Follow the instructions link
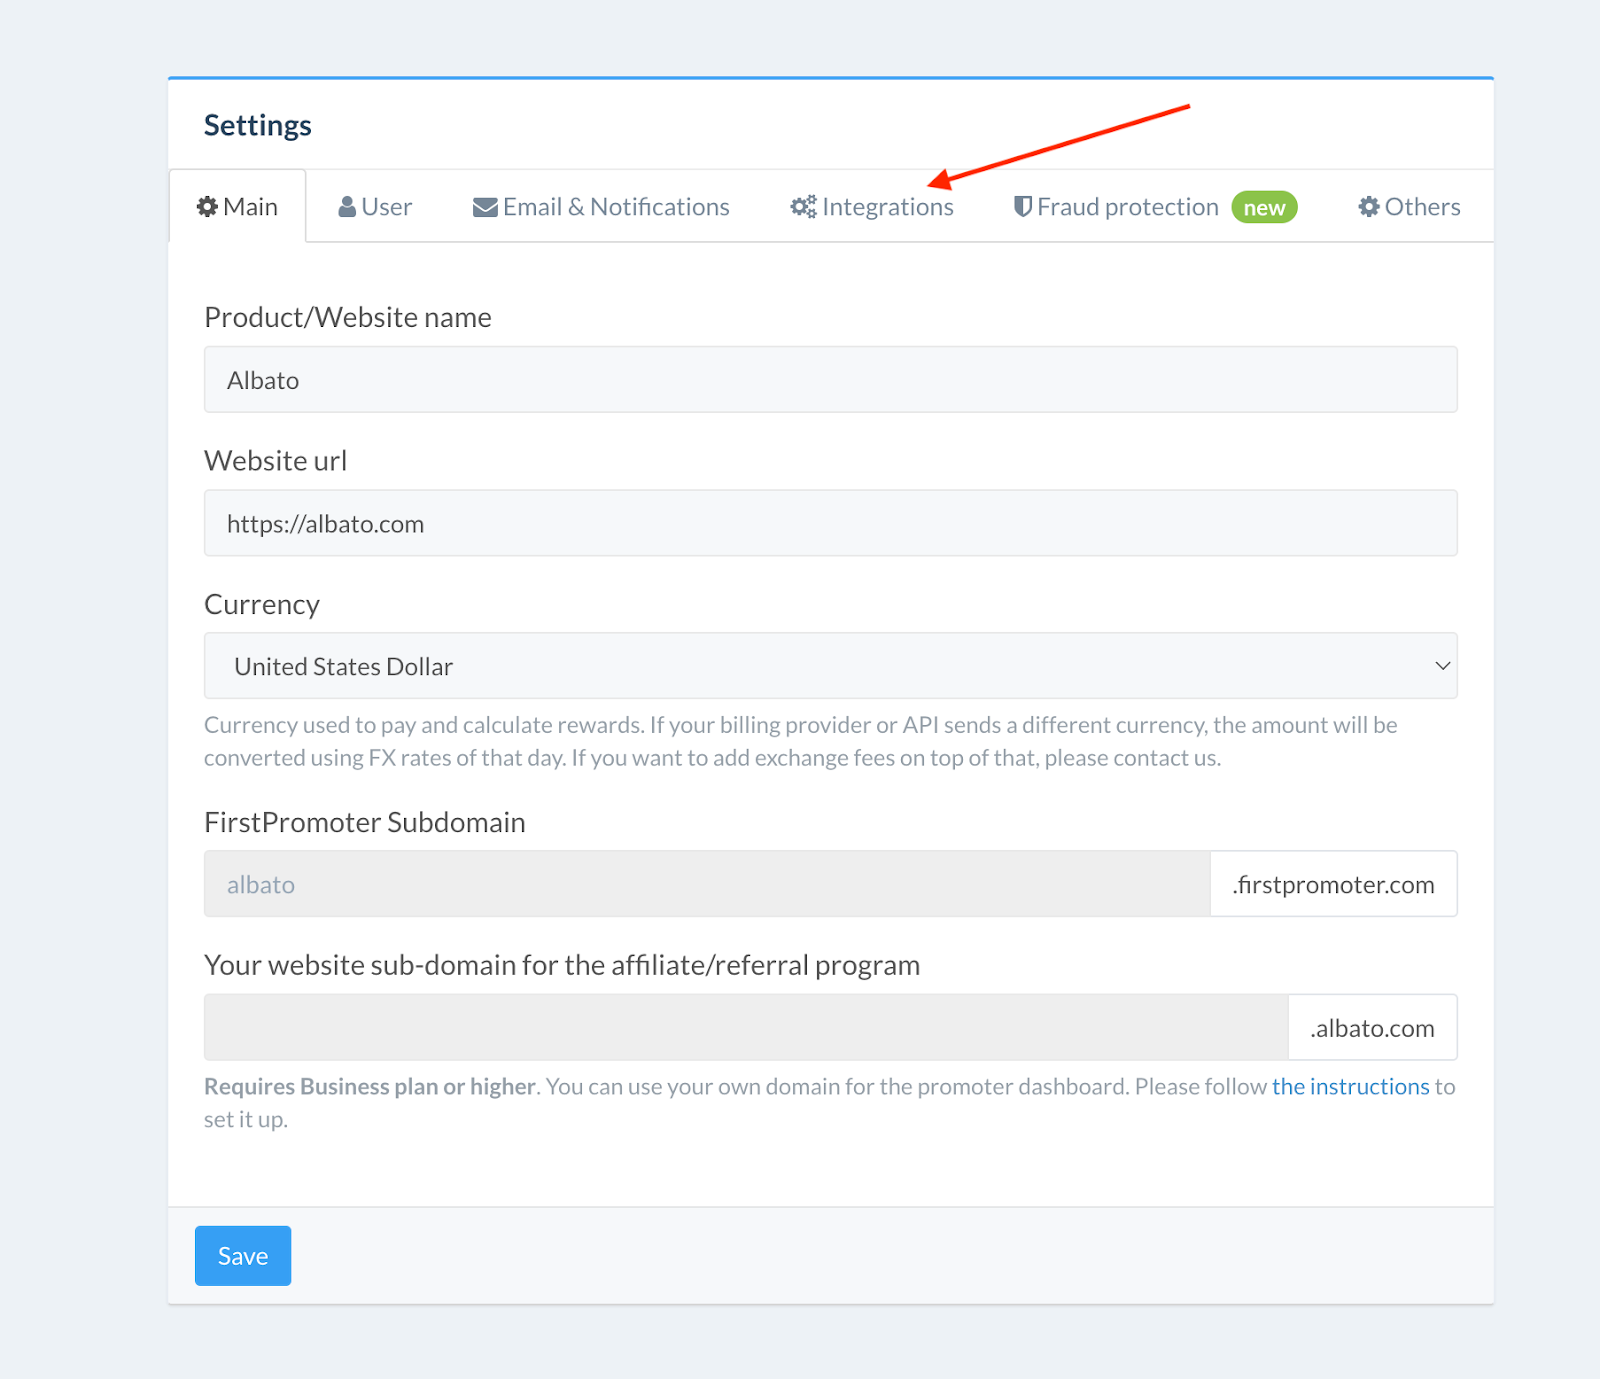Viewport: 1600px width, 1379px height. 1350,1086
